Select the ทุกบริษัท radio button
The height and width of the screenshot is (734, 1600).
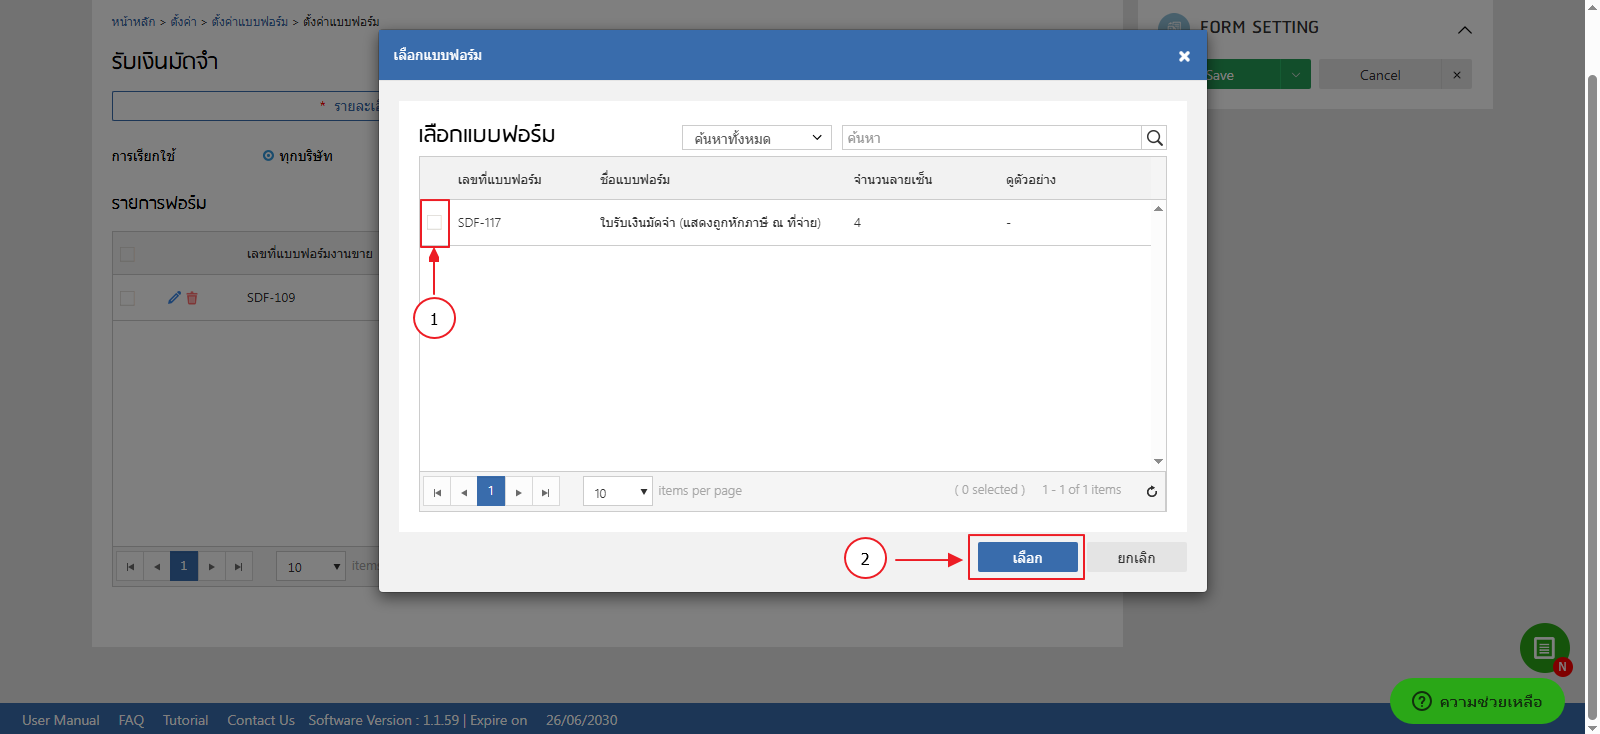point(268,156)
